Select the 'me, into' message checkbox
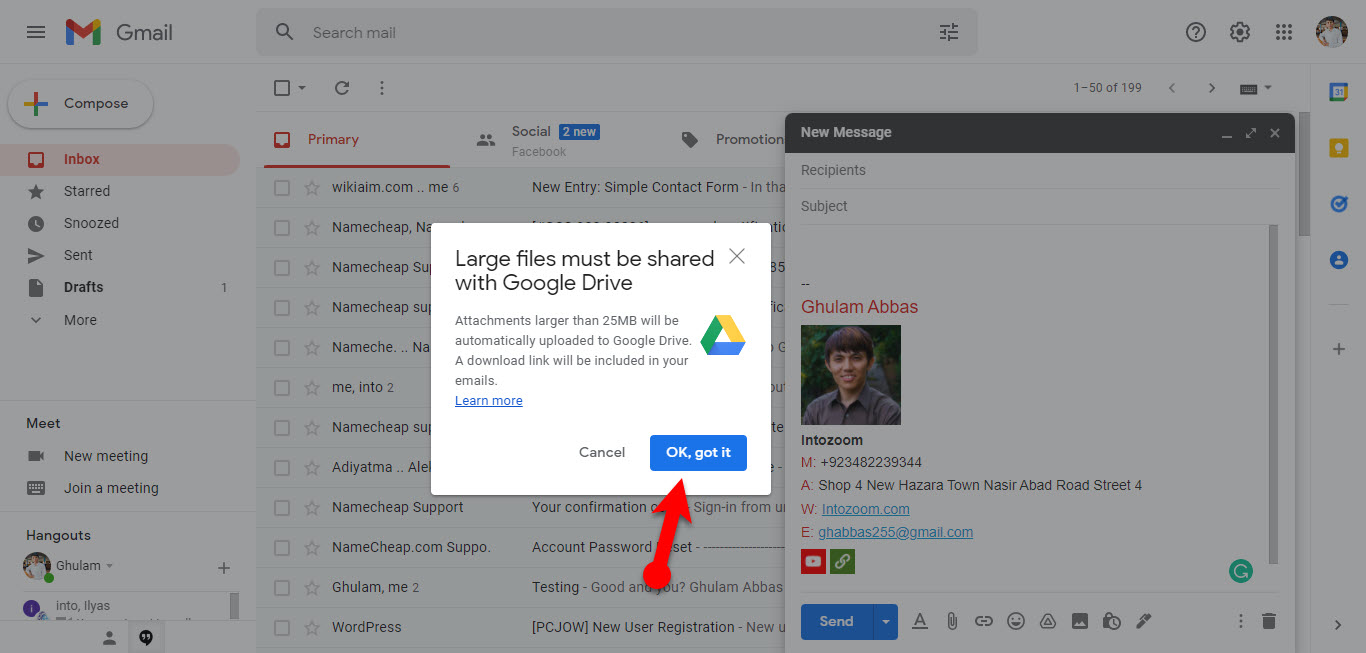This screenshot has height=653, width=1366. coord(282,387)
